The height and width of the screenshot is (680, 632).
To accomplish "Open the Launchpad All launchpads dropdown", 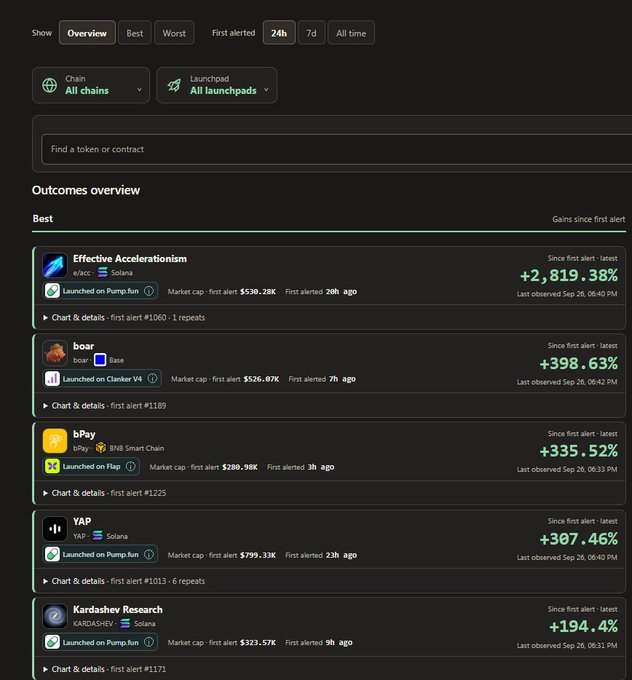I will coord(217,85).
